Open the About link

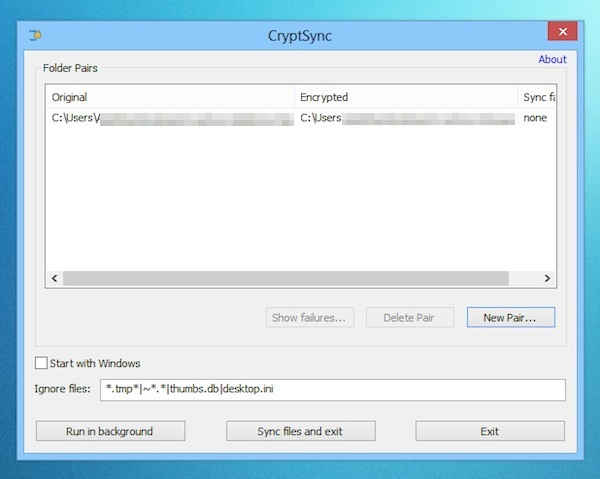[552, 59]
